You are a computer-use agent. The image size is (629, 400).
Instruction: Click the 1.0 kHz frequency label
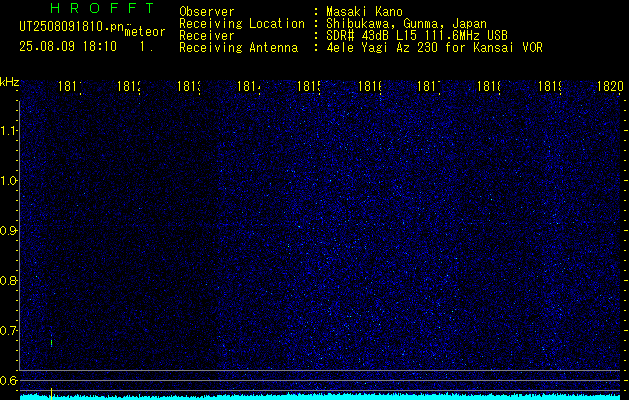(x=8, y=181)
